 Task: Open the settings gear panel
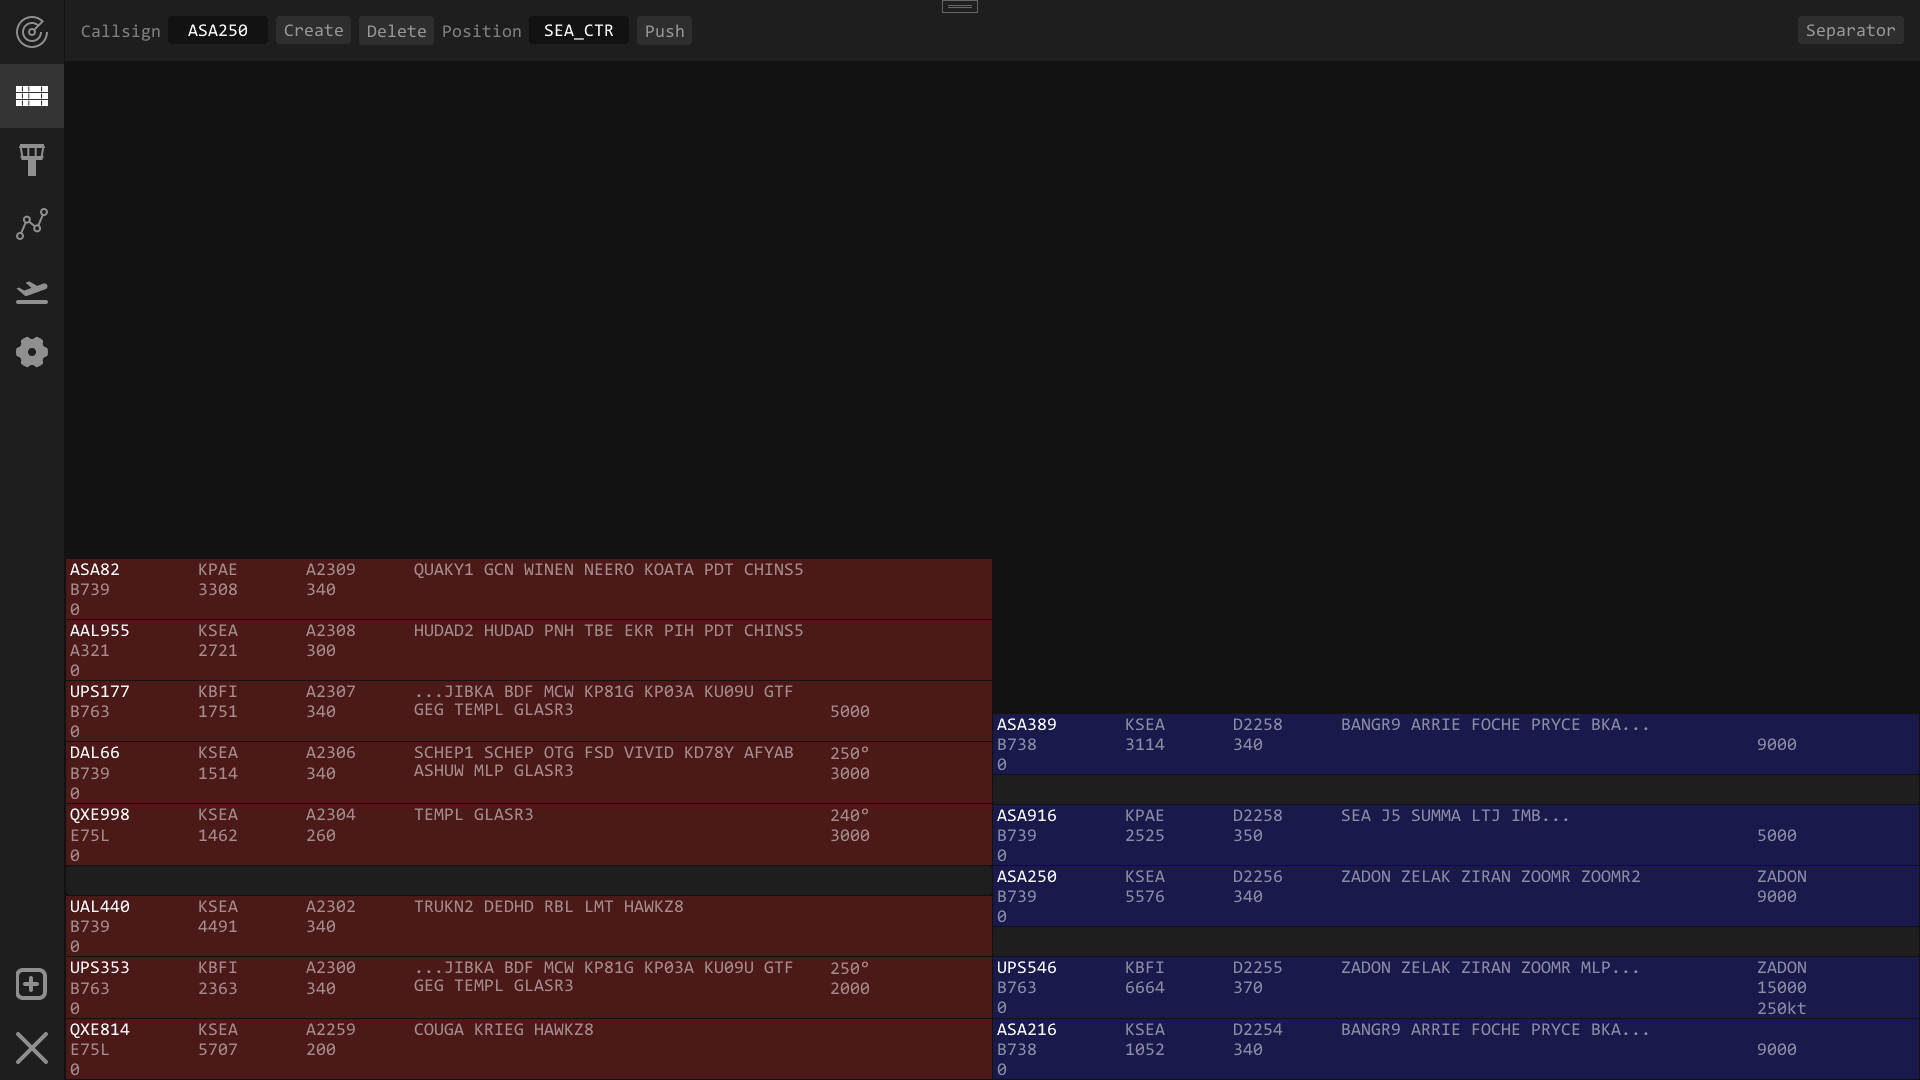[x=31, y=352]
